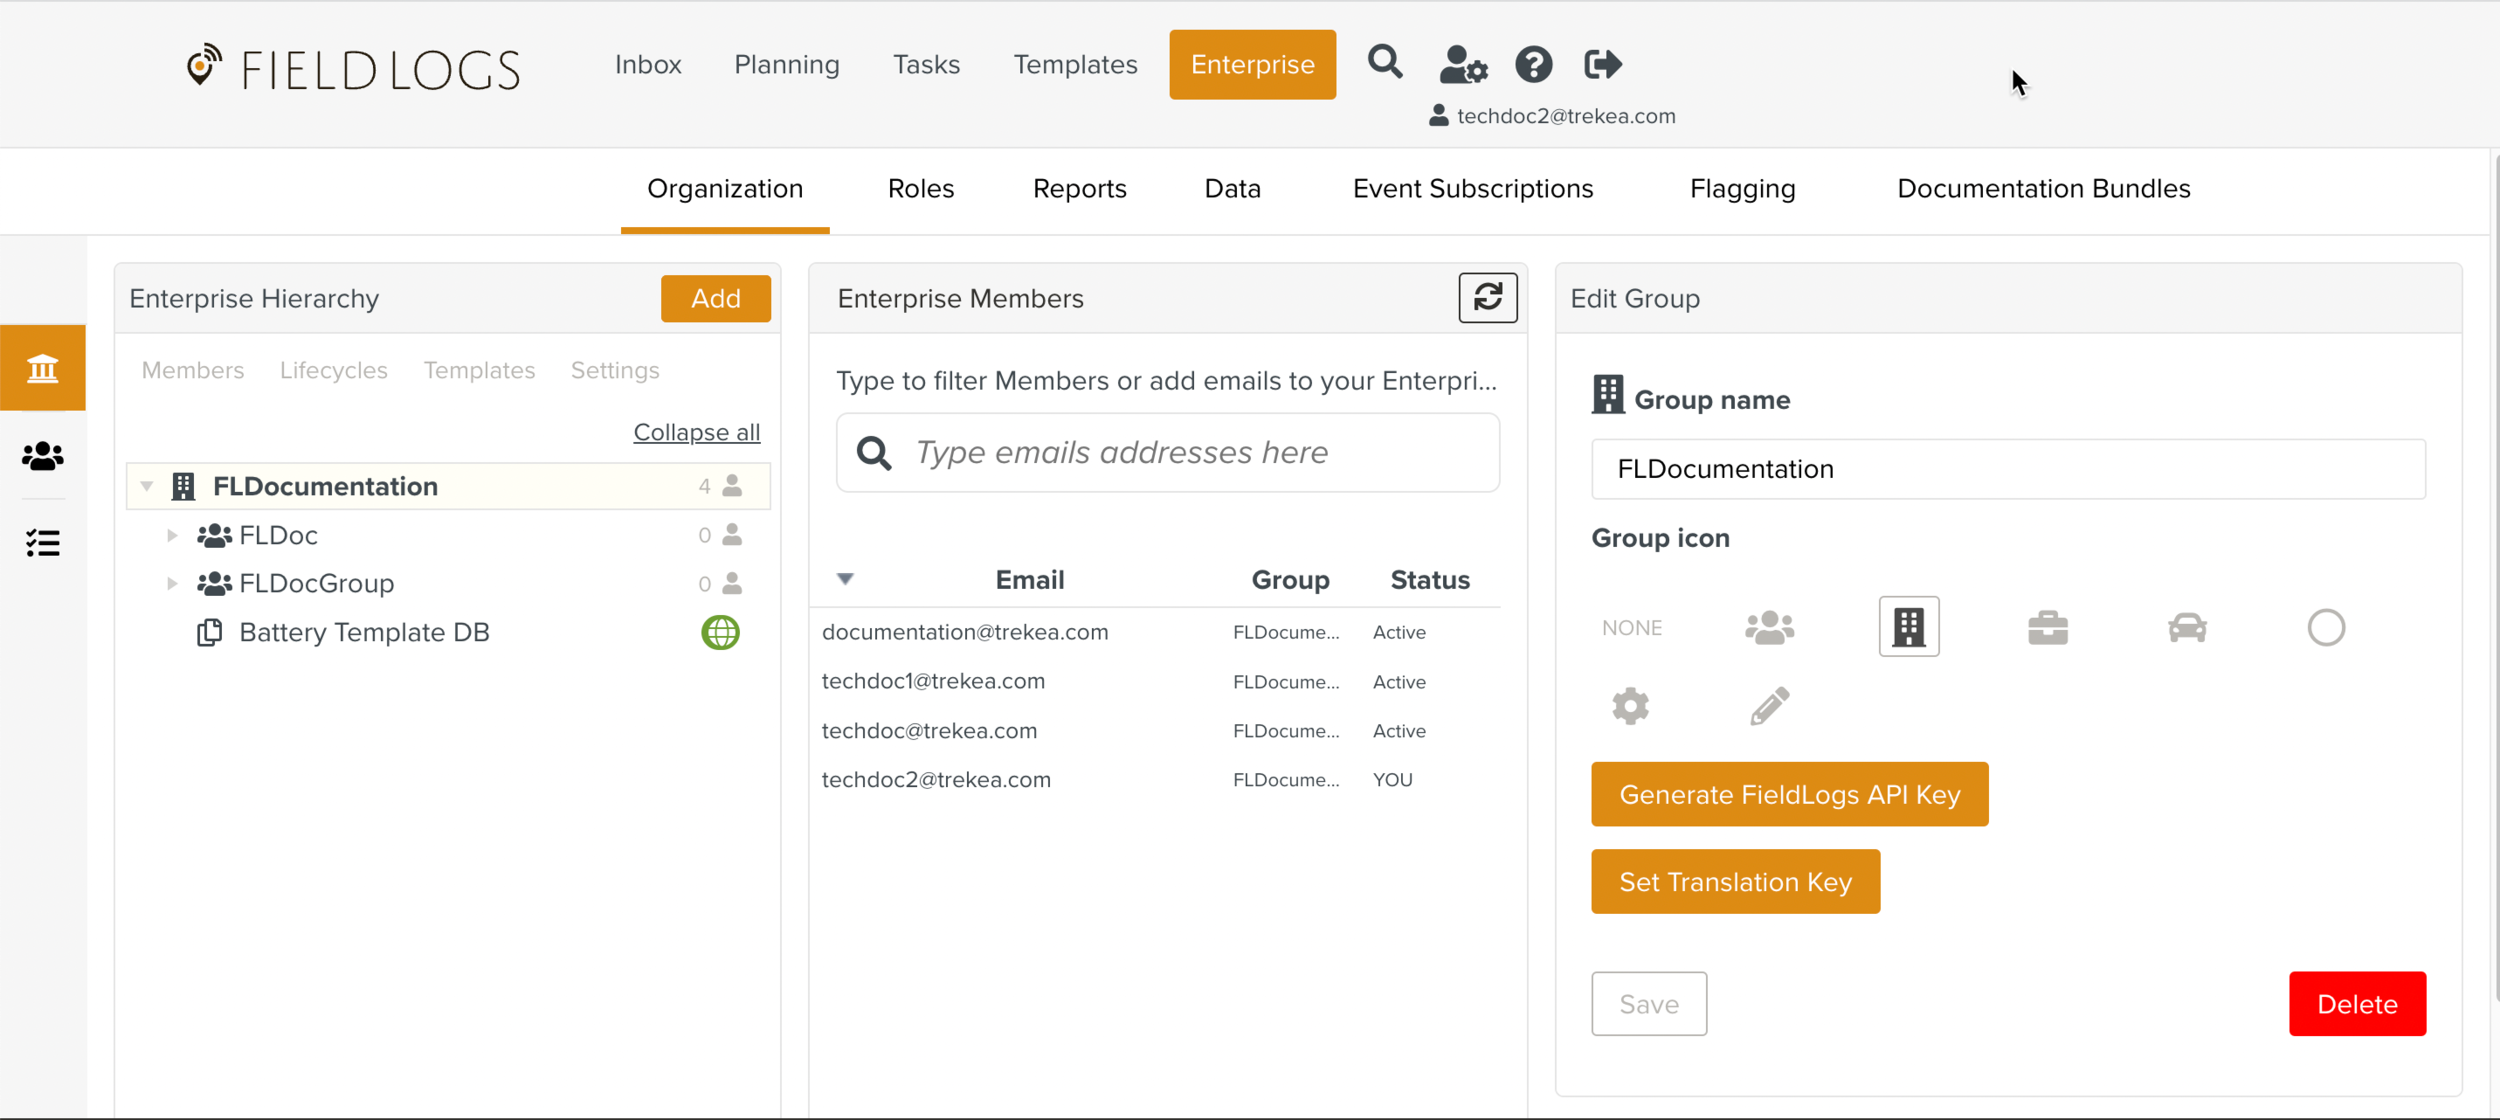Expand the FLDocGroup node
Screen dimensions: 2500x1120
pyautogui.click(x=172, y=583)
